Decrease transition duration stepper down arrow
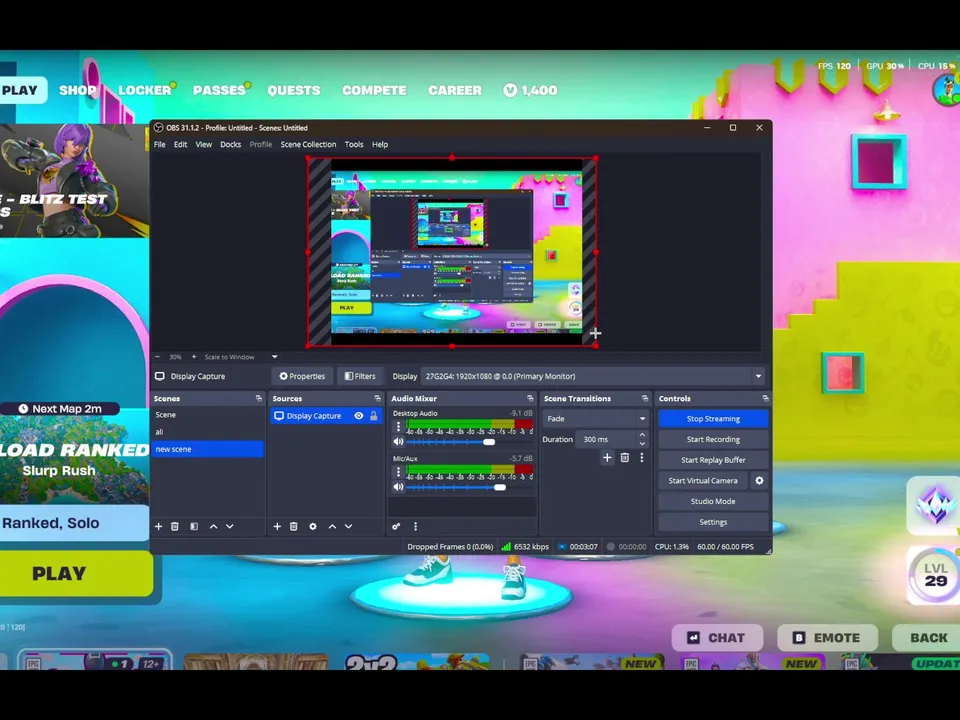960x720 pixels. pos(642,443)
